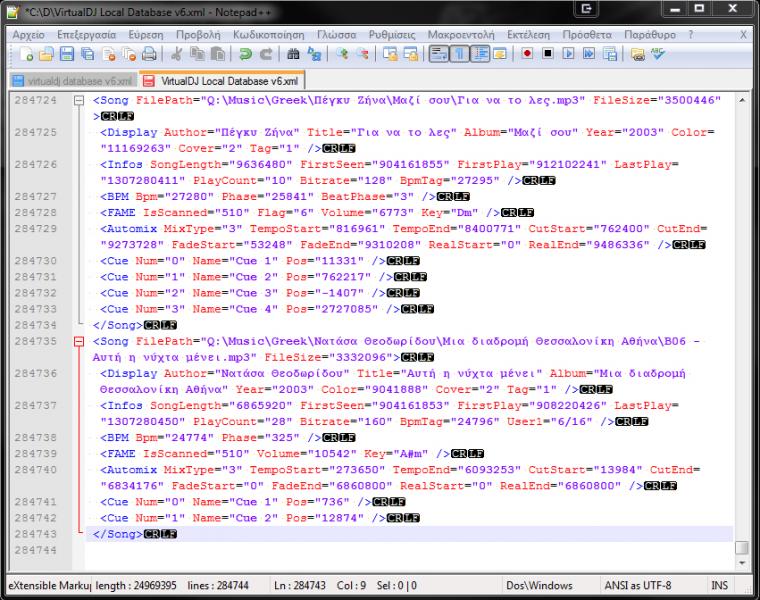Cut selection with the scissors icon

pos(176,54)
